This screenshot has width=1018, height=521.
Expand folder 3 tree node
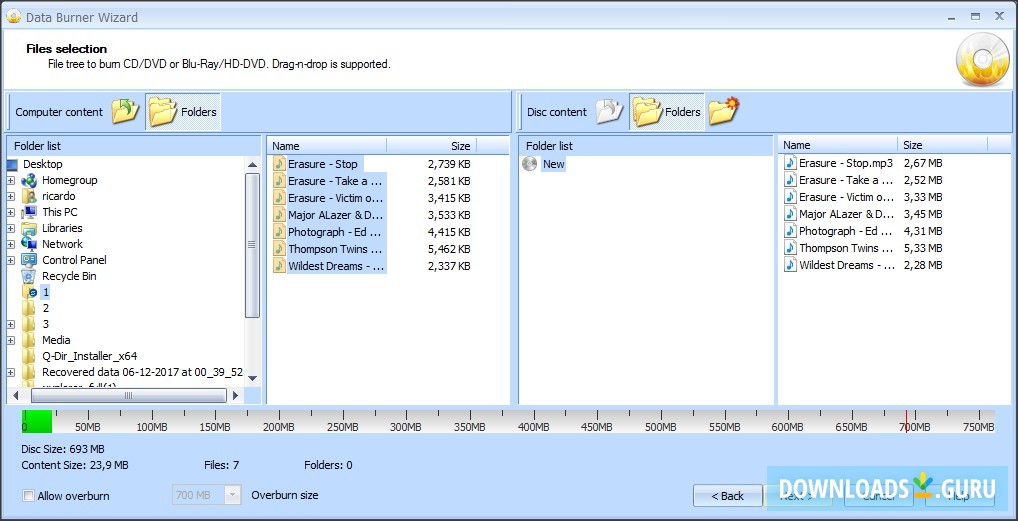pyautogui.click(x=11, y=324)
